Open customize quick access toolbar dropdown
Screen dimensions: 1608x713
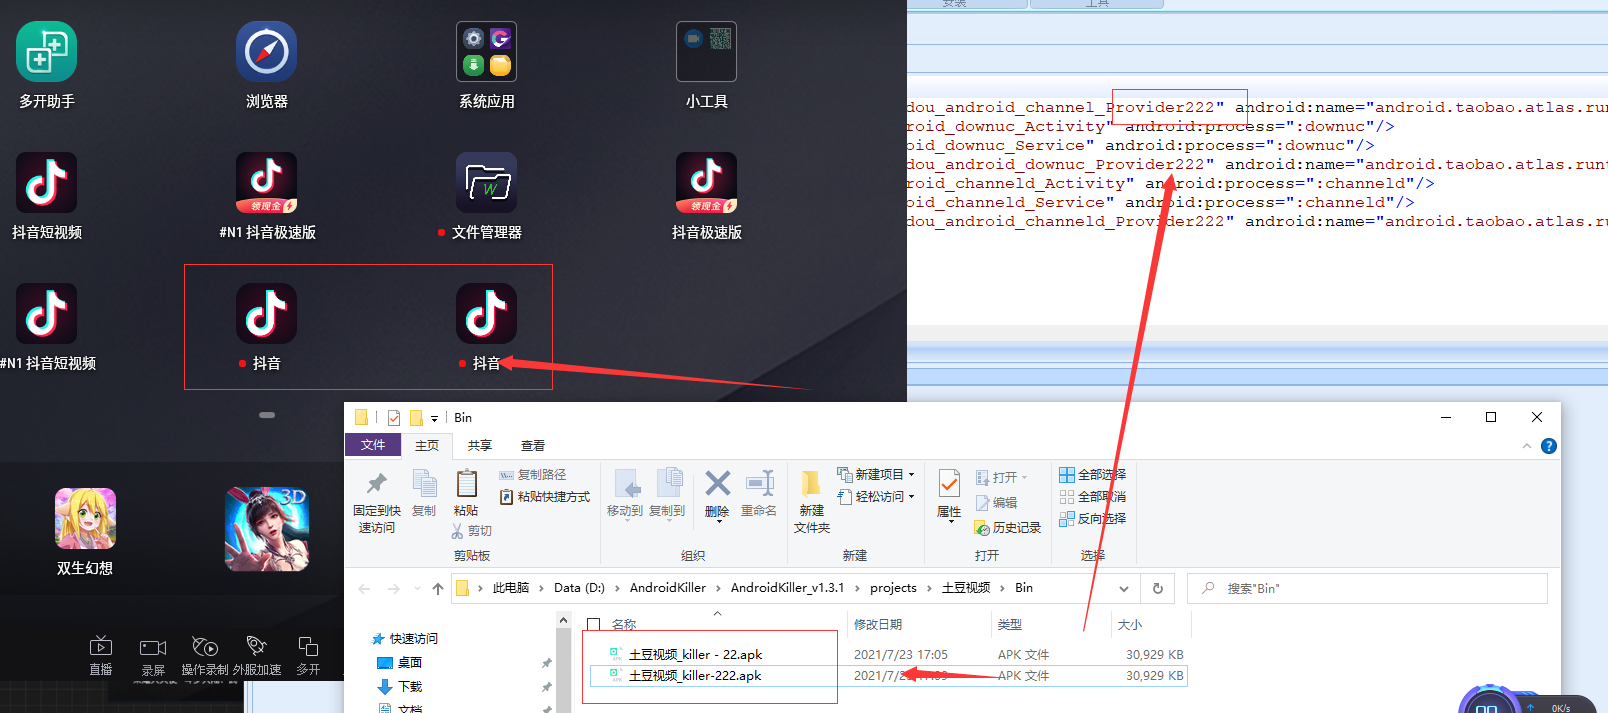tap(434, 419)
